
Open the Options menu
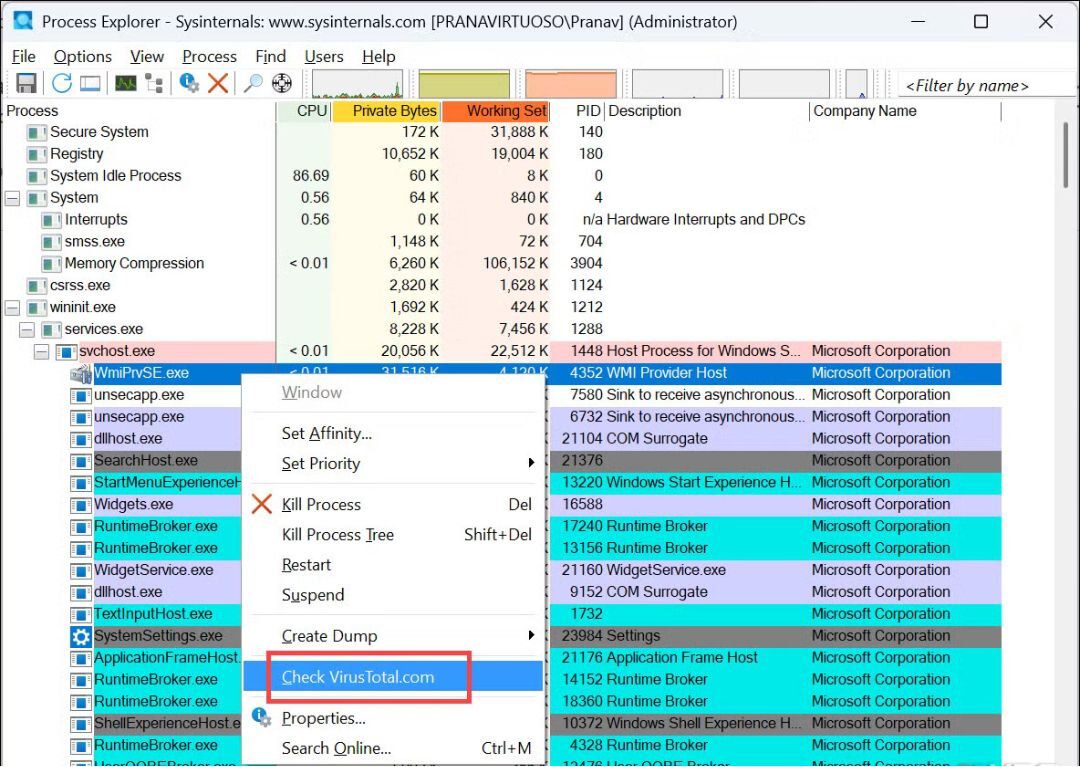coord(82,56)
